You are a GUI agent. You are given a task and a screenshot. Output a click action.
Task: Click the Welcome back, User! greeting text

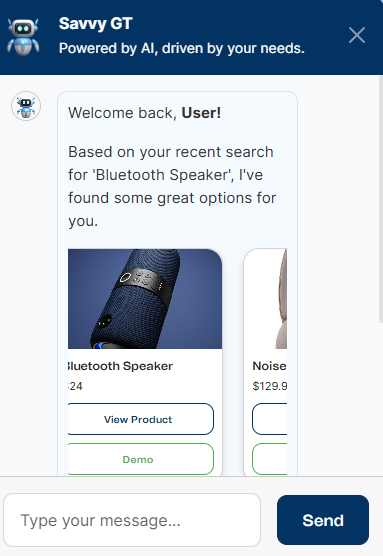tap(145, 113)
